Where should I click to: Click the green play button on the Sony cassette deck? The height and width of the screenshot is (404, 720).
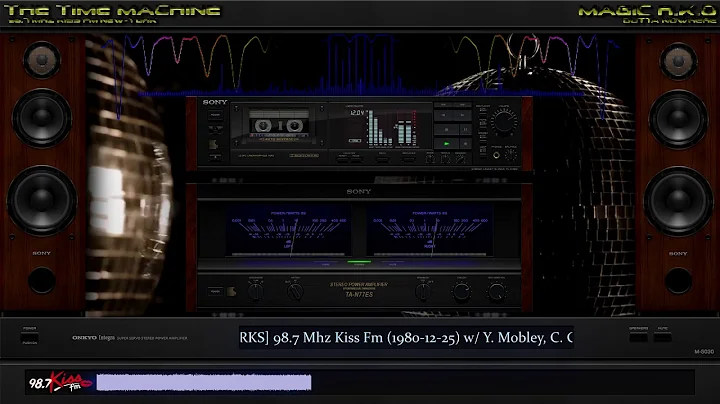(446, 144)
